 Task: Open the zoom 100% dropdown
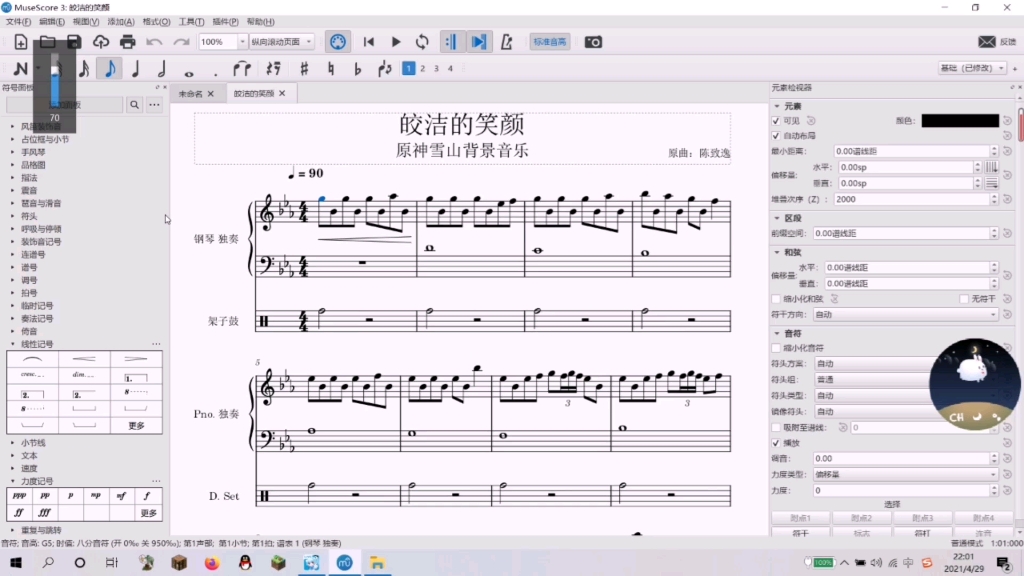[242, 42]
